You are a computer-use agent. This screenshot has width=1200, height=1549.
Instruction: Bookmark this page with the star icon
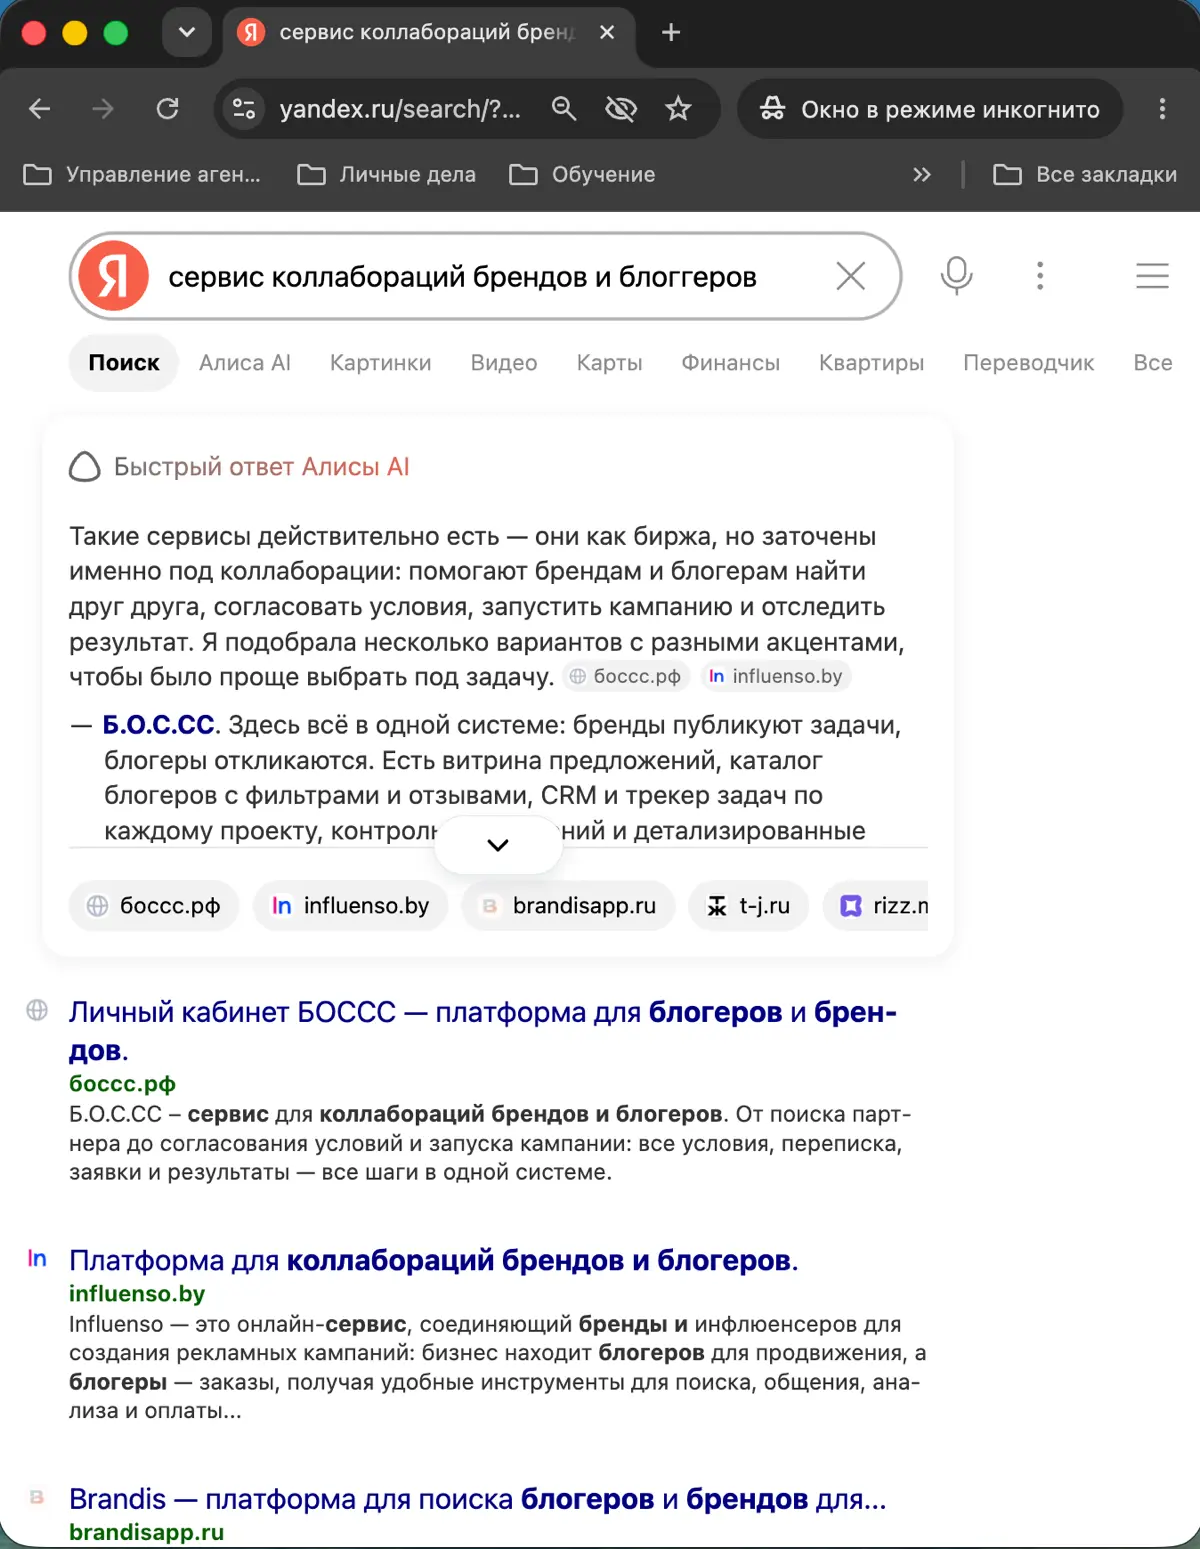click(678, 109)
